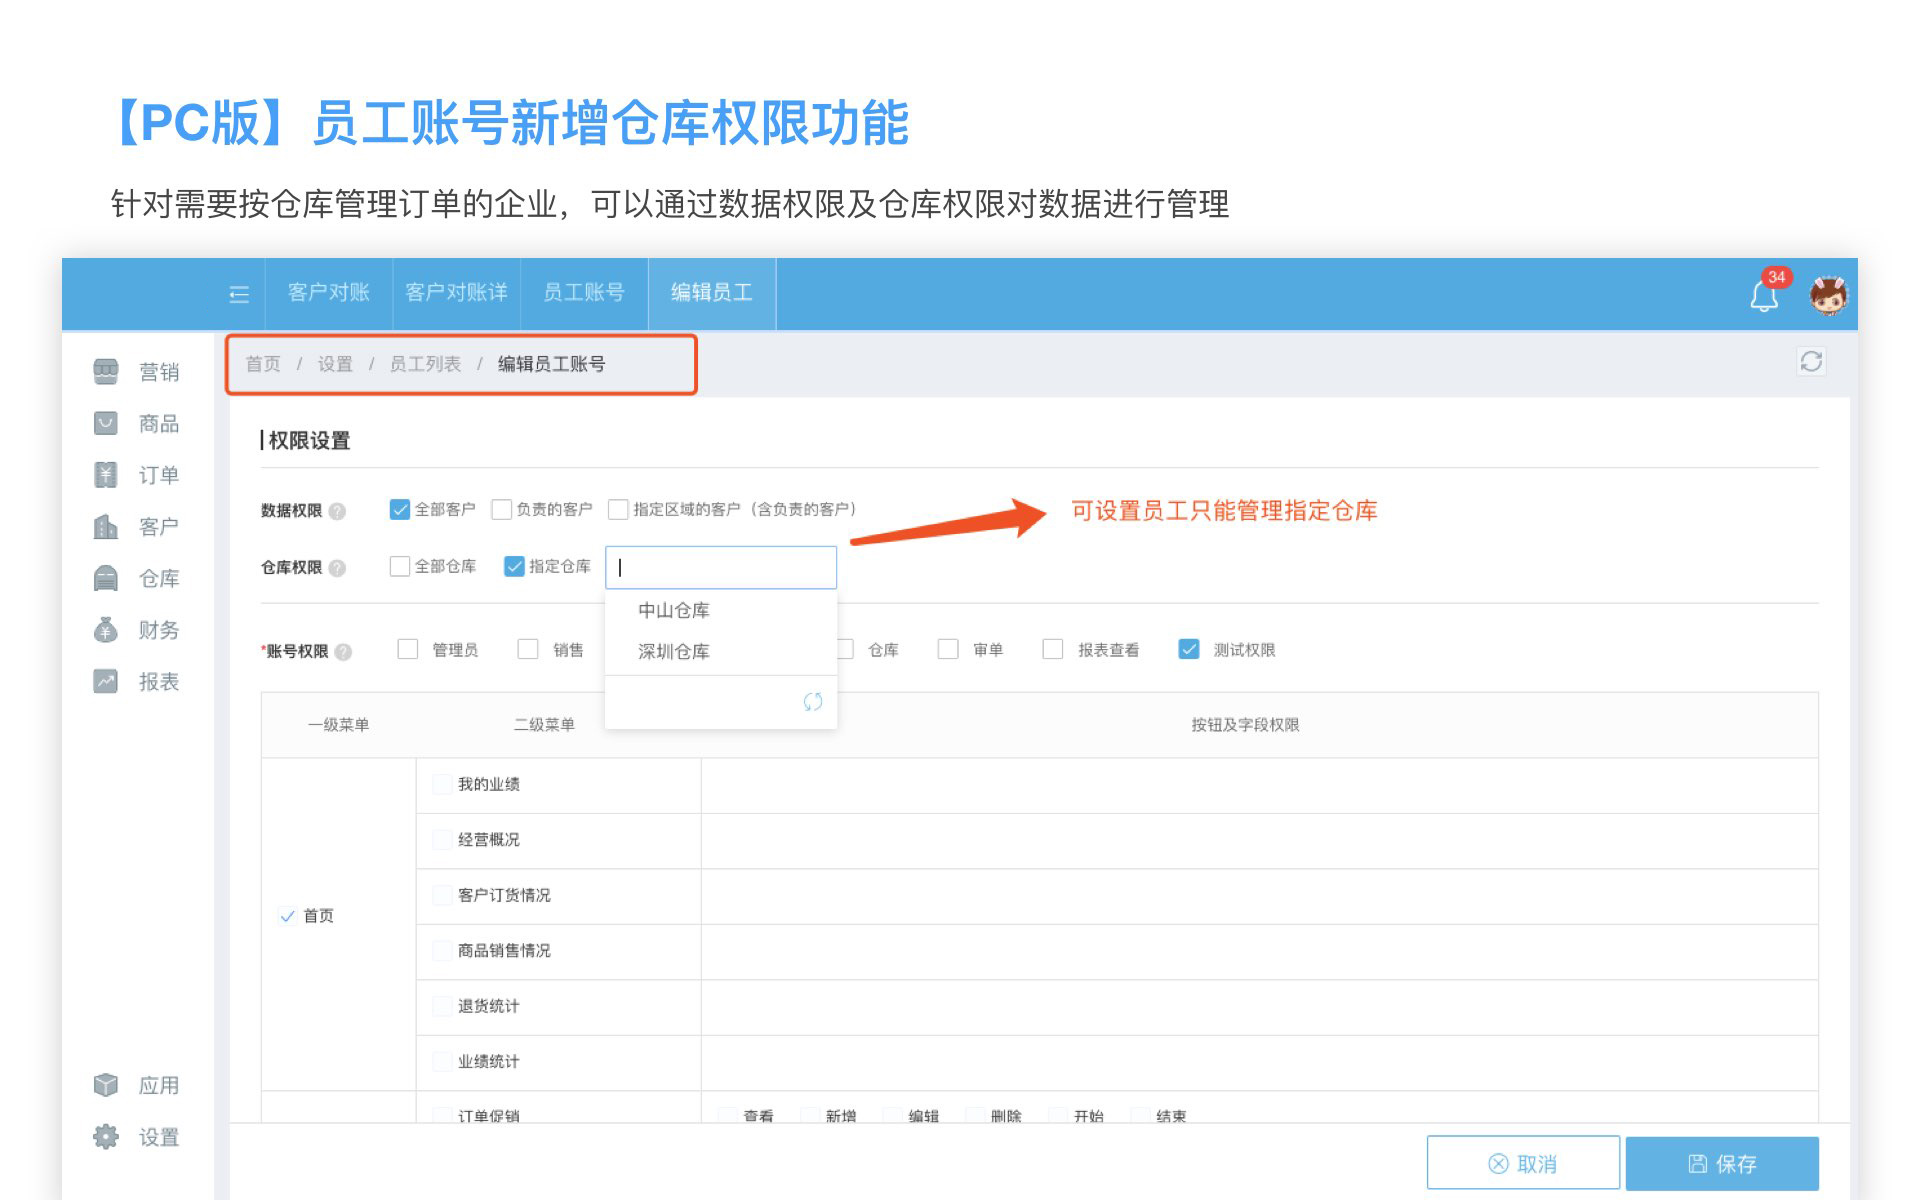
Task: Check the 全部仓库 checkbox
Action: tap(400, 567)
